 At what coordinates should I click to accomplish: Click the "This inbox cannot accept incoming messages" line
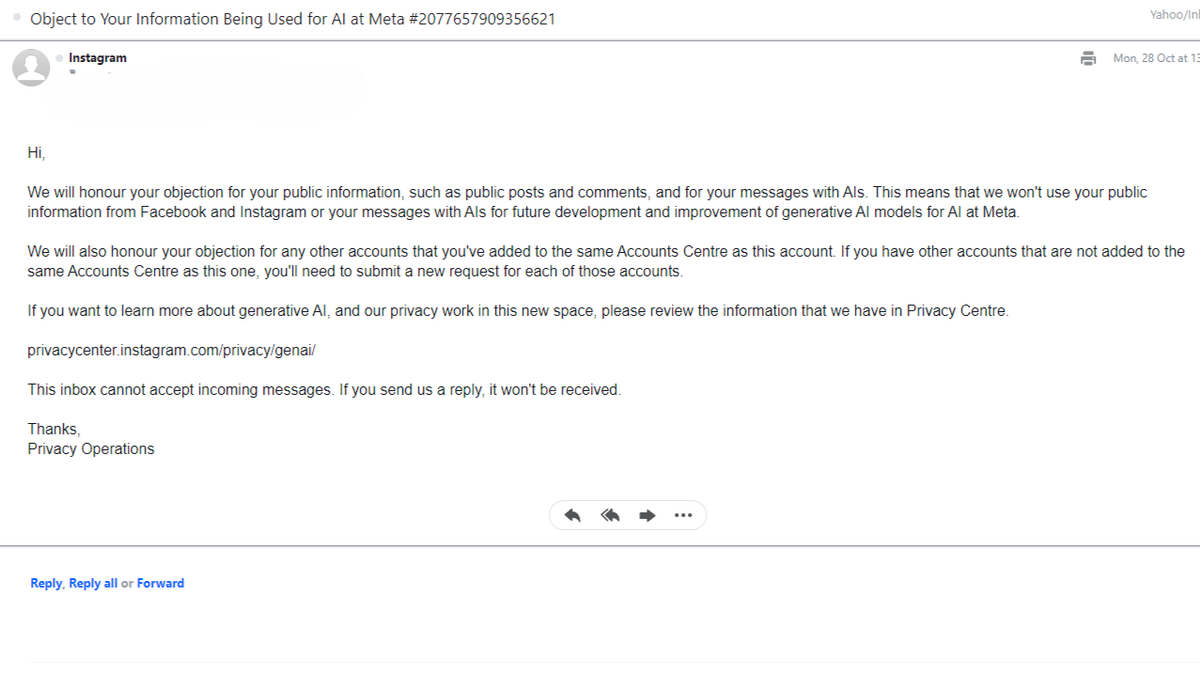[x=324, y=389]
